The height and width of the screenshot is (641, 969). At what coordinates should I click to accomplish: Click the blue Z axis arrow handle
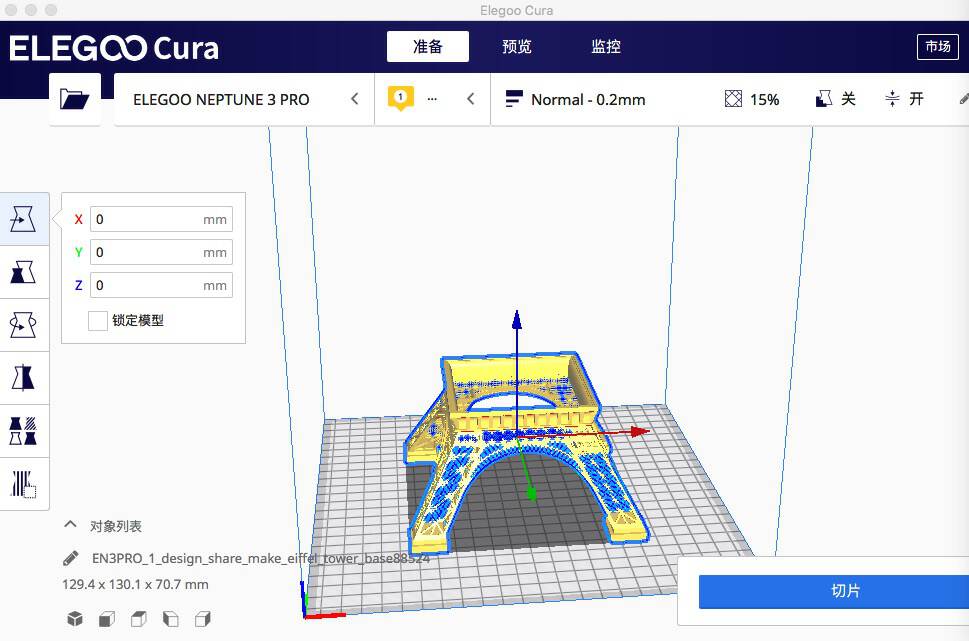pyautogui.click(x=517, y=320)
